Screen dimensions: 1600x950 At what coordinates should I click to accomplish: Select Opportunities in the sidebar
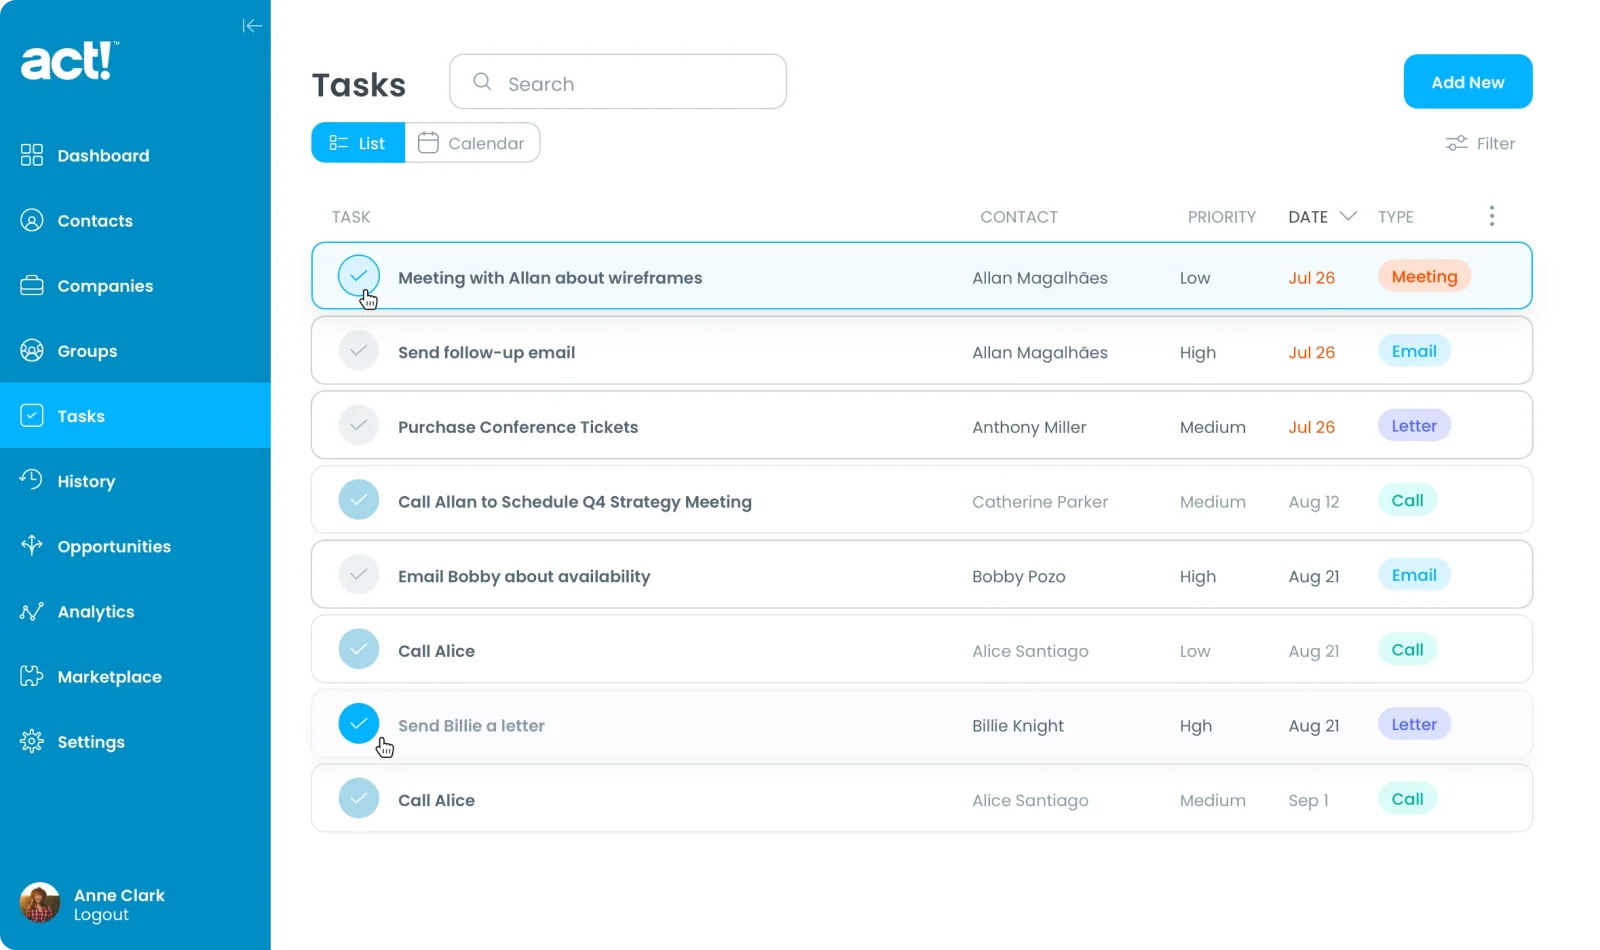(x=113, y=546)
